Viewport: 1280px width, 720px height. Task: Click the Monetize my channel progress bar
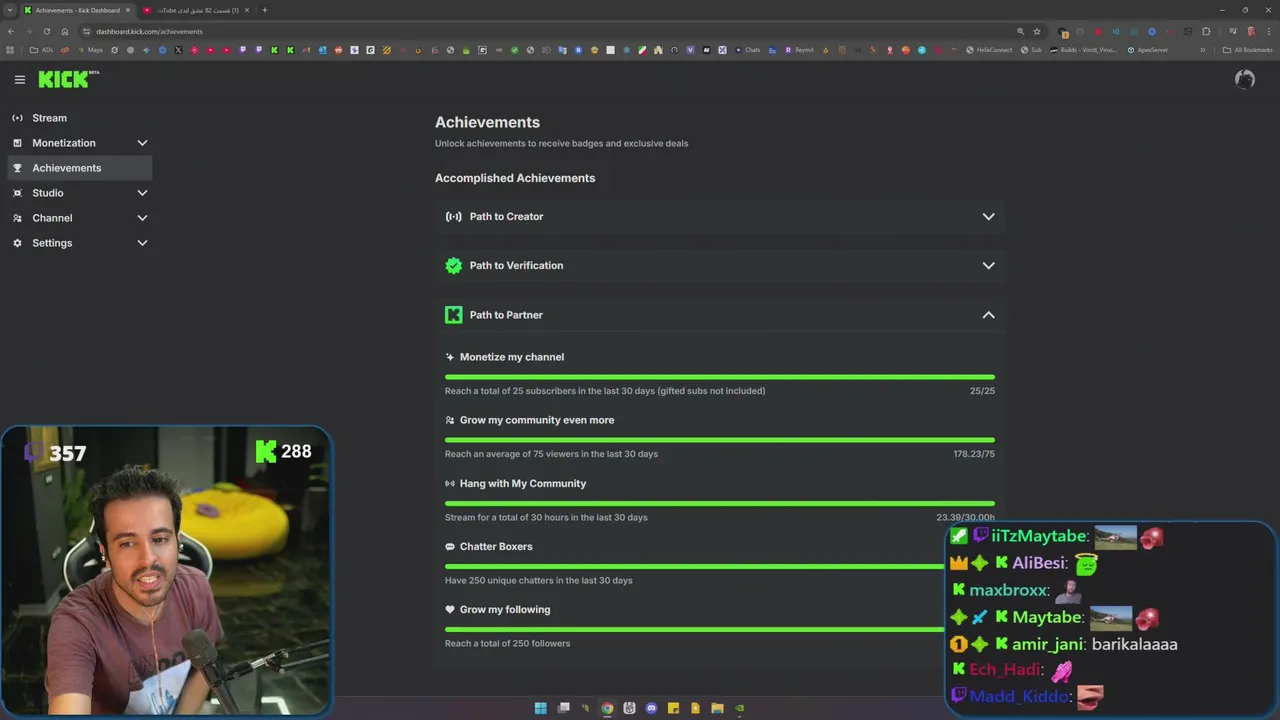point(720,377)
